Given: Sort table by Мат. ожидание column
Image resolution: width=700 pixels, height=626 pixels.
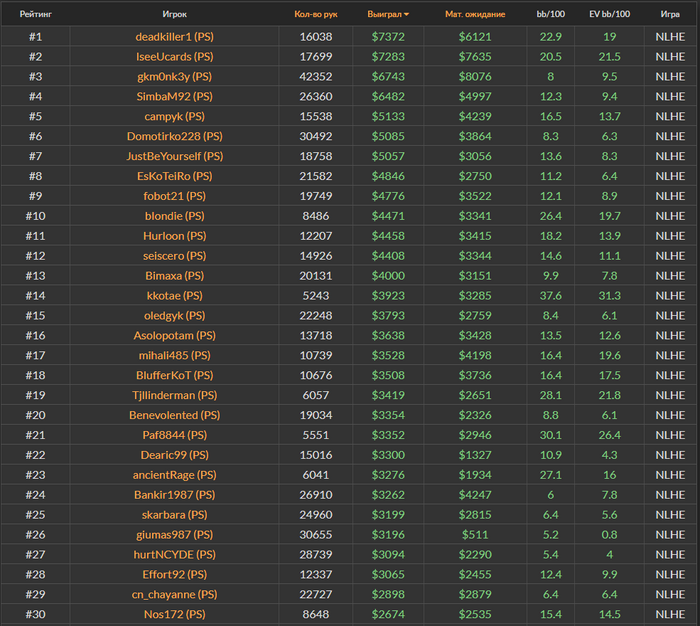Looking at the screenshot, I should (475, 15).
